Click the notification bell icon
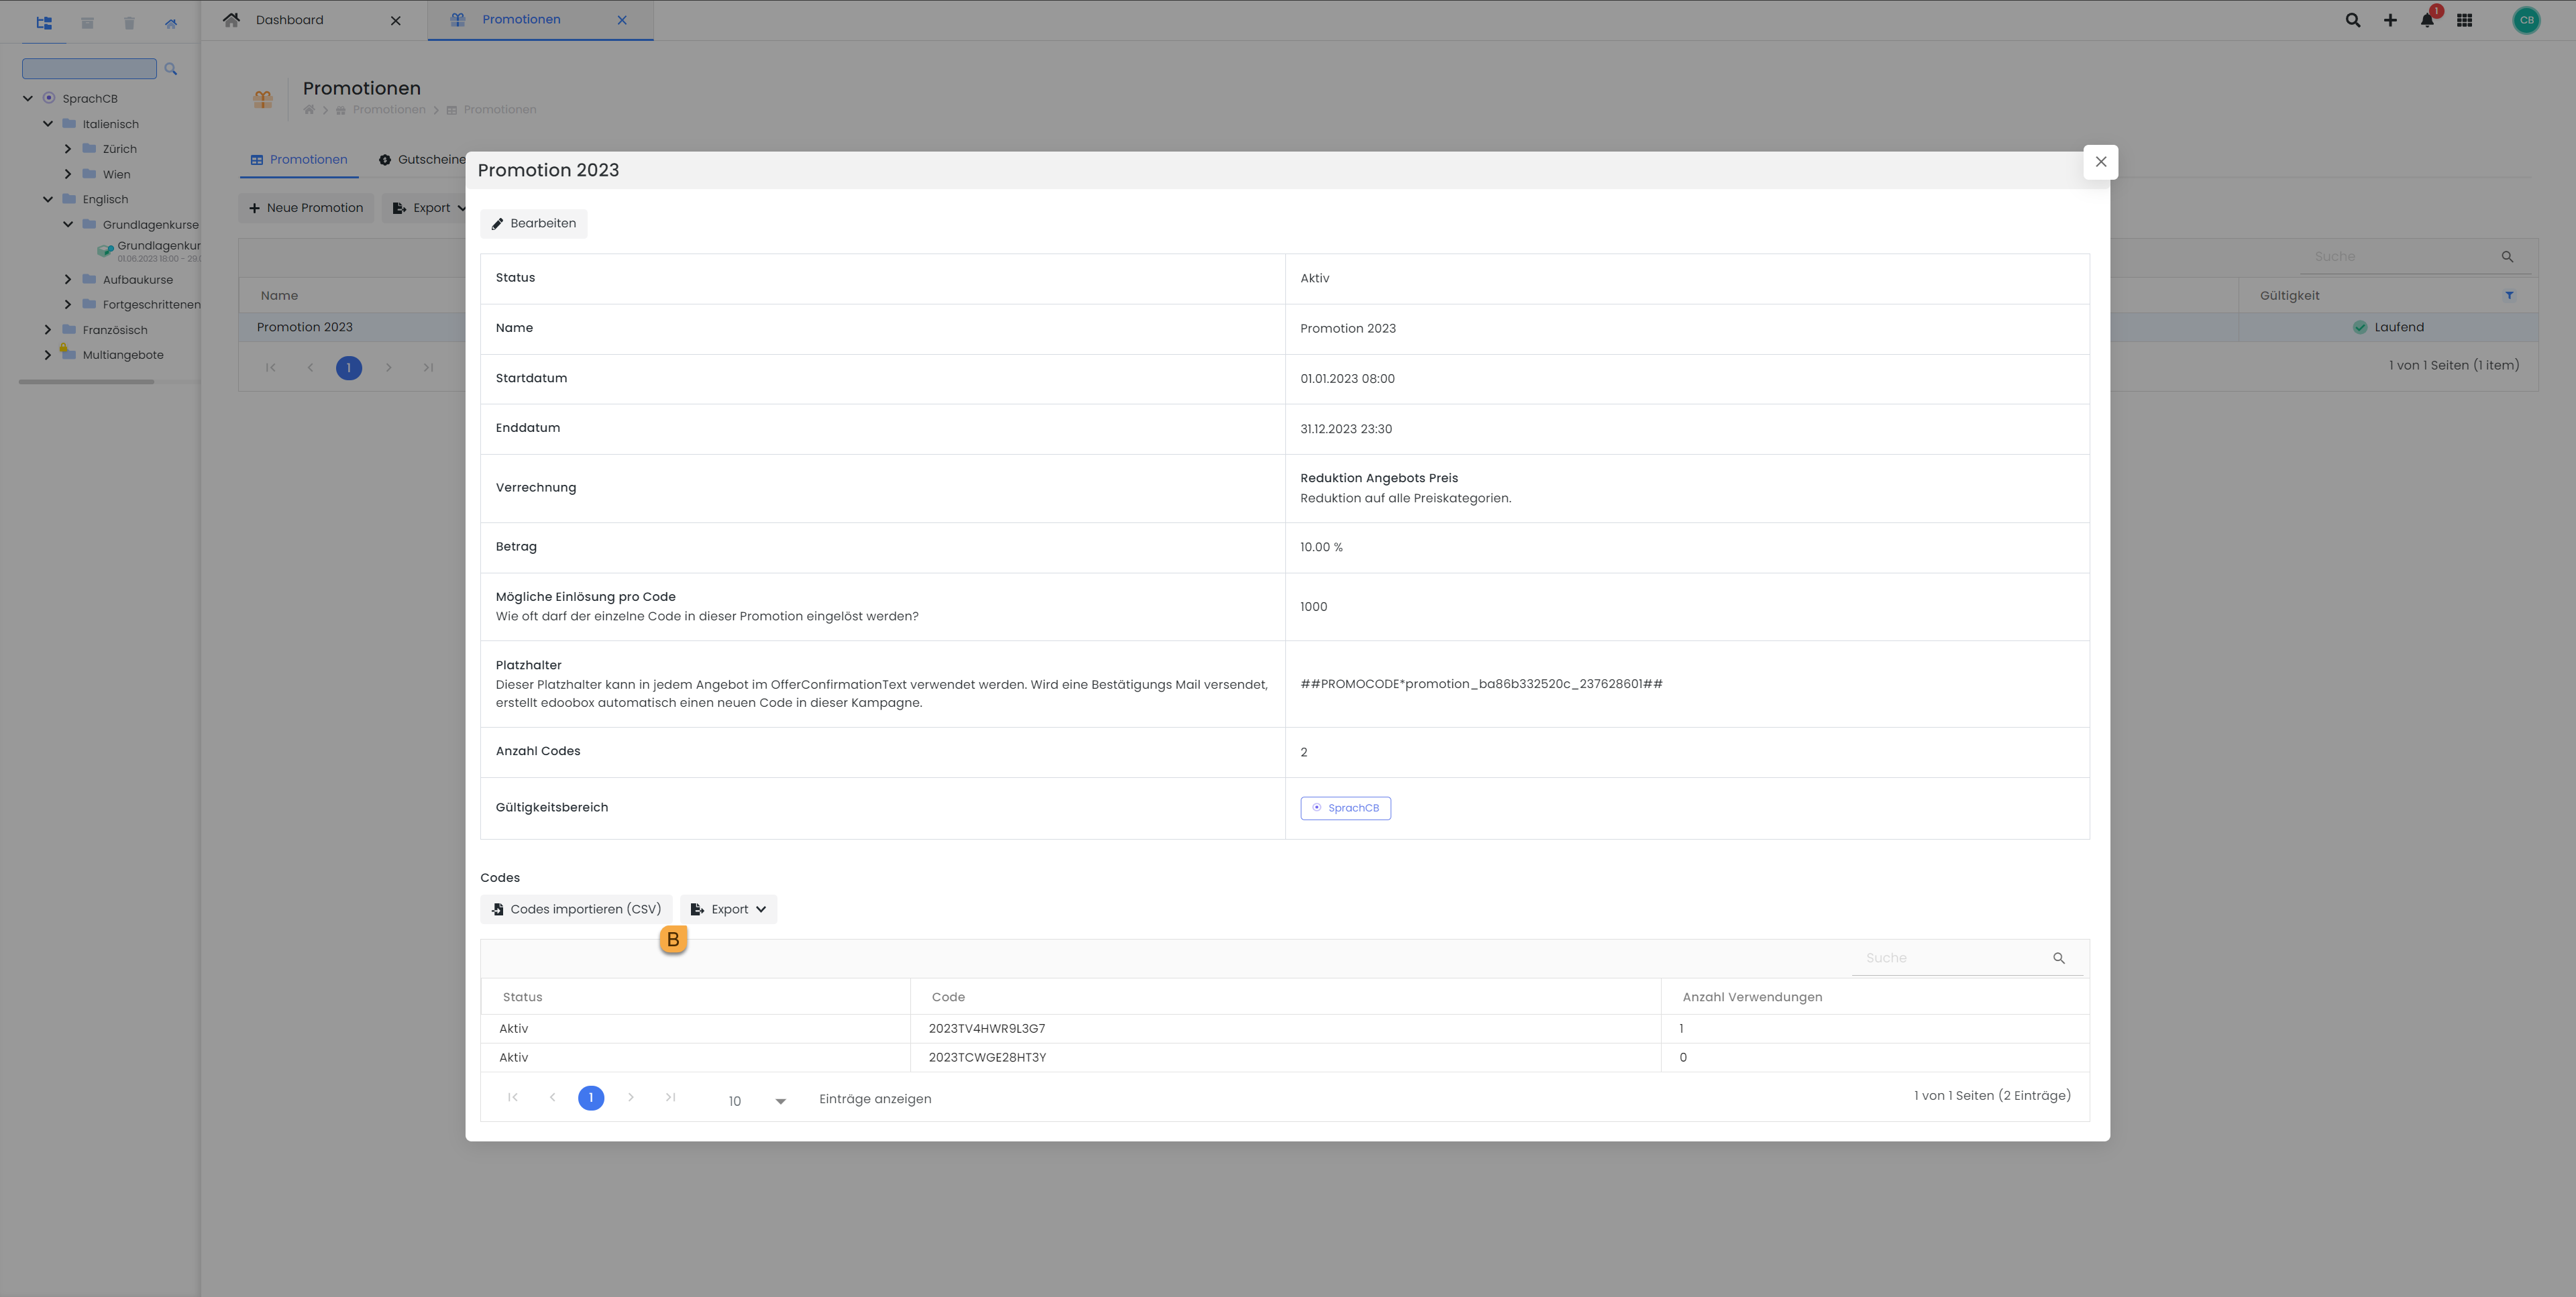 point(2426,20)
